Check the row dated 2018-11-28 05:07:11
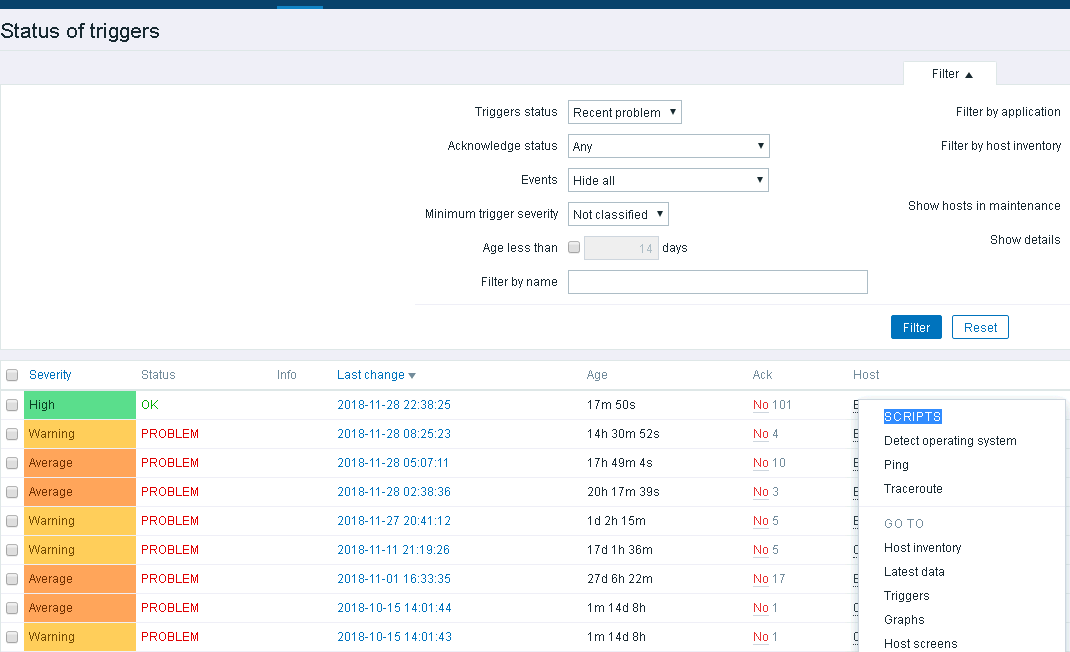 tap(12, 463)
